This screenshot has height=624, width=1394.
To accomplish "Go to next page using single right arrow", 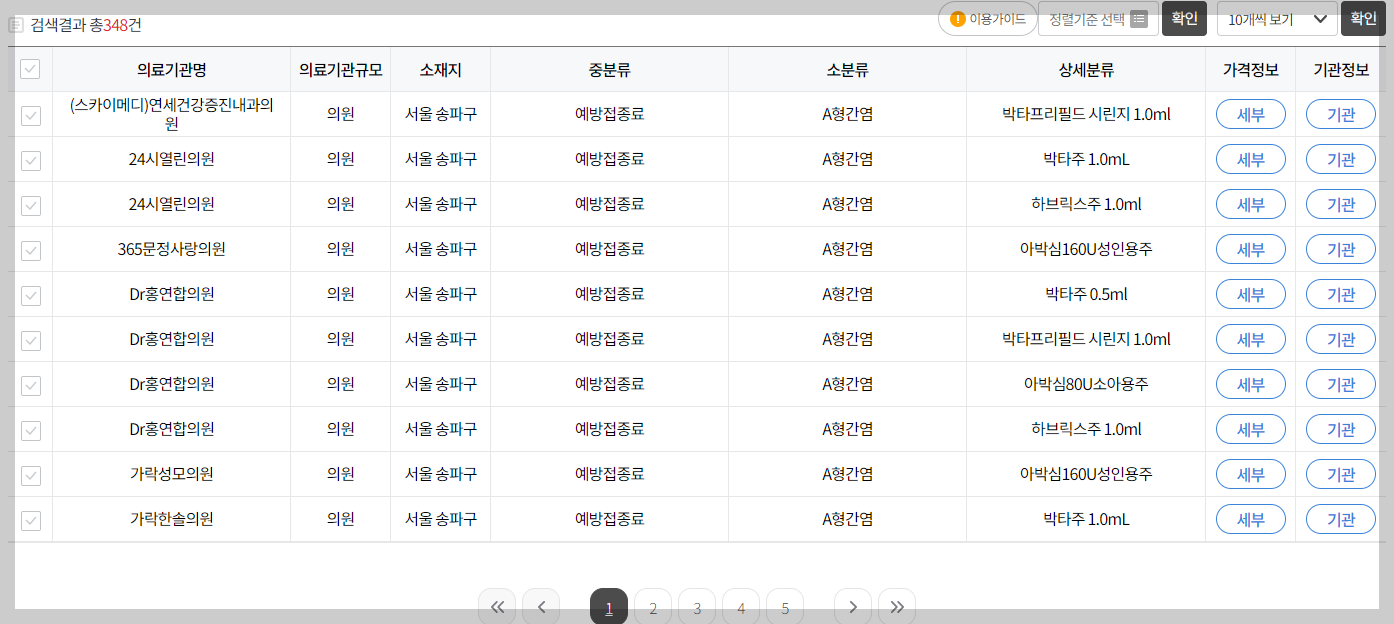I will tap(852, 605).
